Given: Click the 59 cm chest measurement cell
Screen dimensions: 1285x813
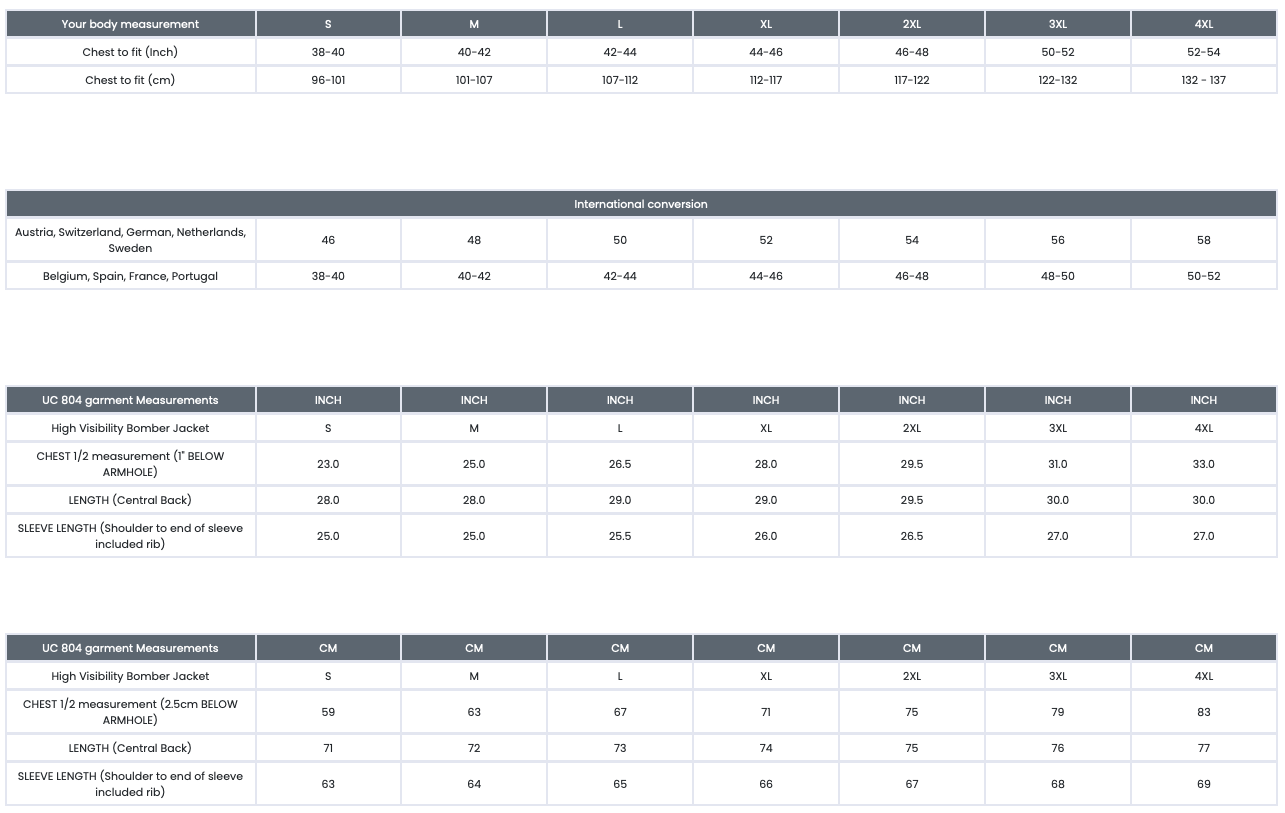Looking at the screenshot, I should click(328, 712).
